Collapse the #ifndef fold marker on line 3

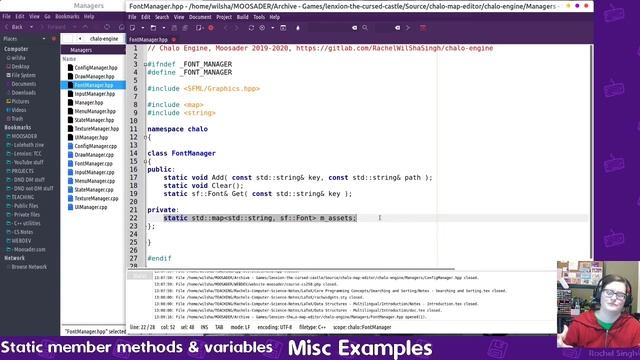tap(145, 64)
